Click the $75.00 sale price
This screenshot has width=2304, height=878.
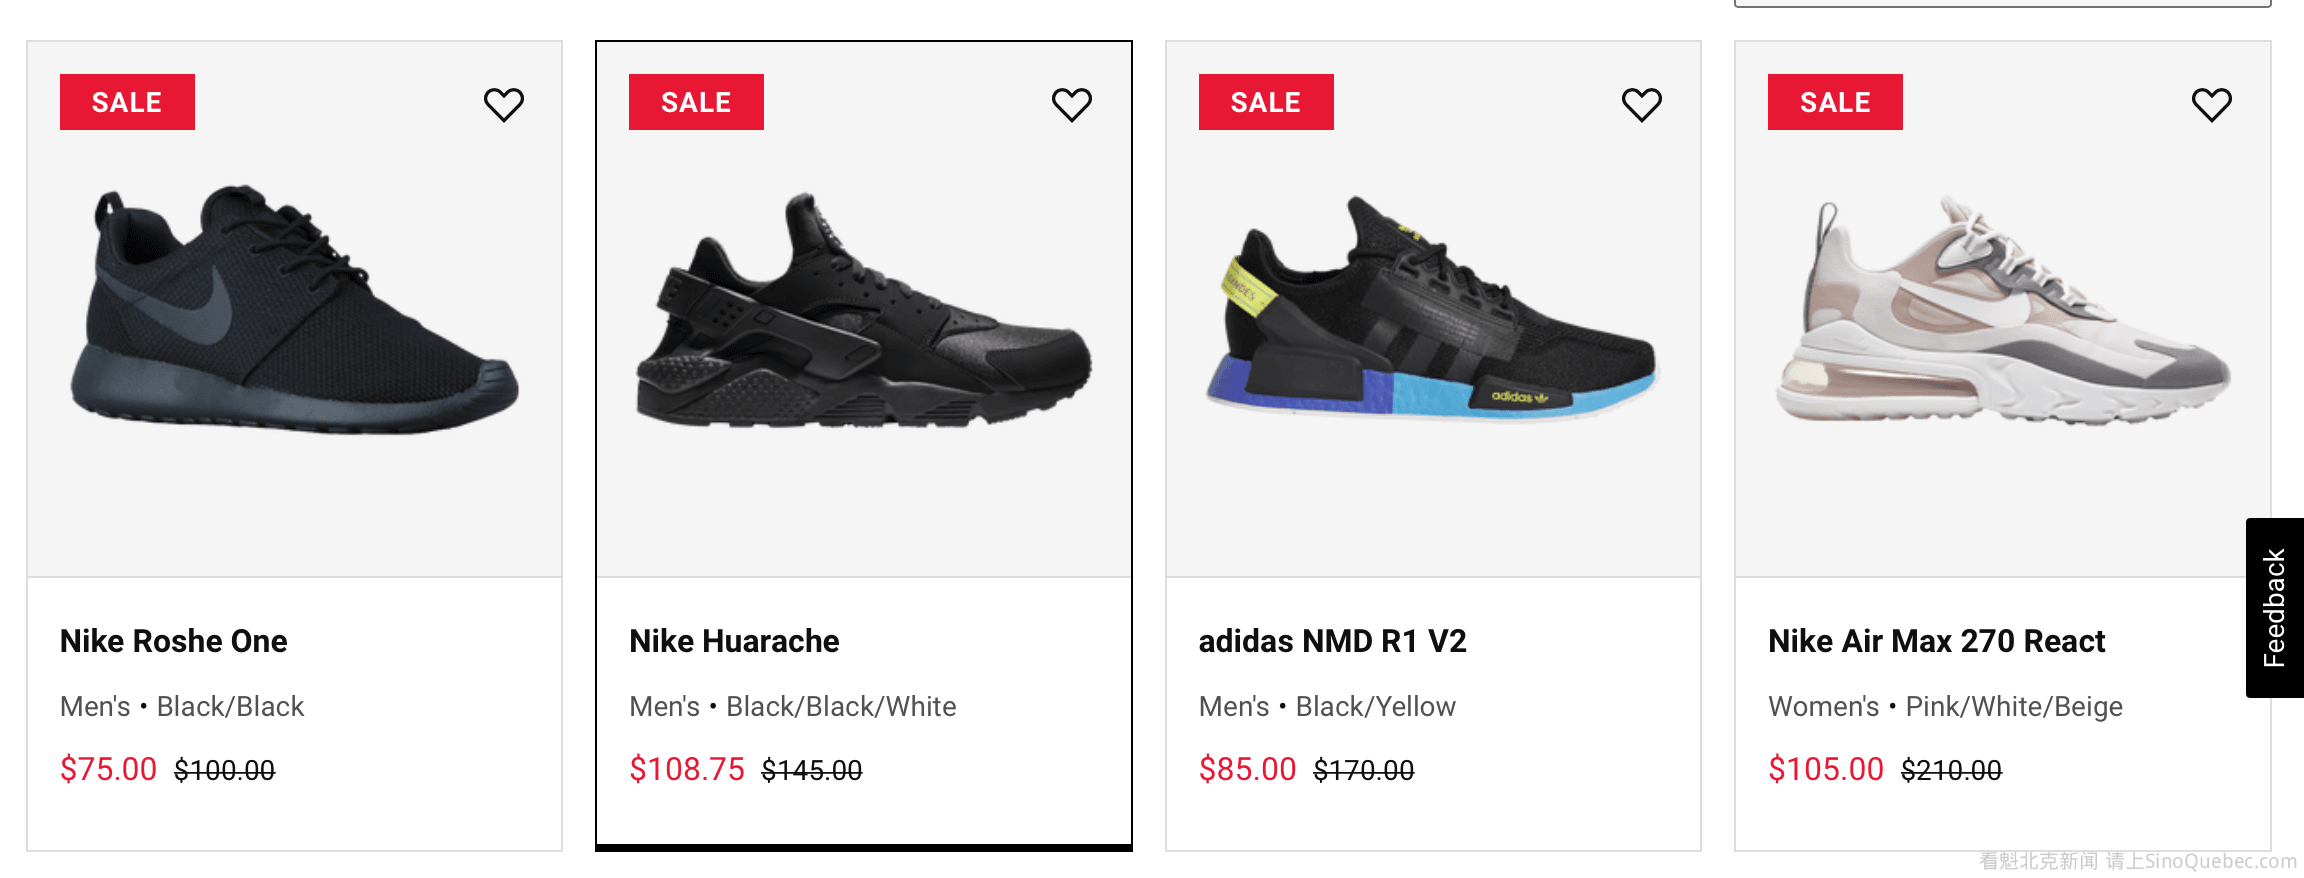coord(108,769)
